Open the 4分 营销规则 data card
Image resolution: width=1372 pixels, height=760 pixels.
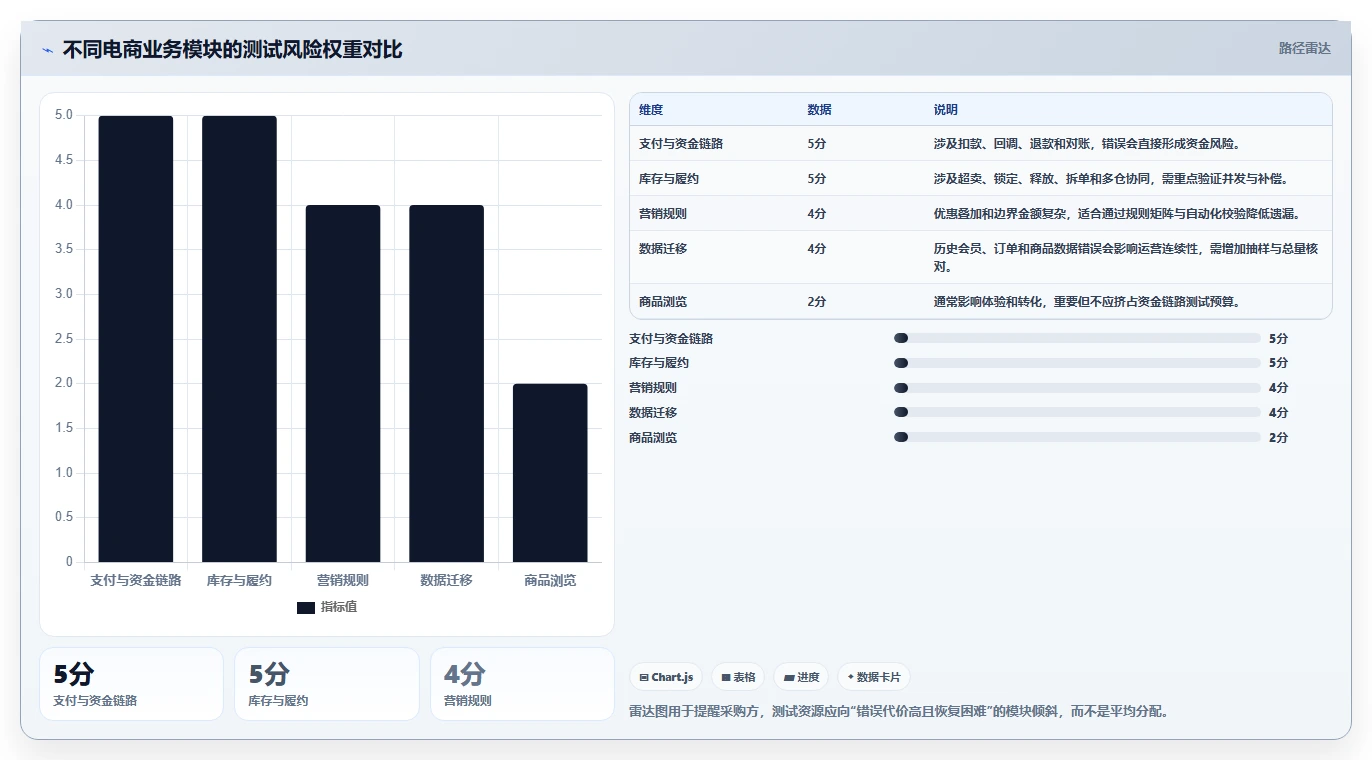tap(522, 684)
